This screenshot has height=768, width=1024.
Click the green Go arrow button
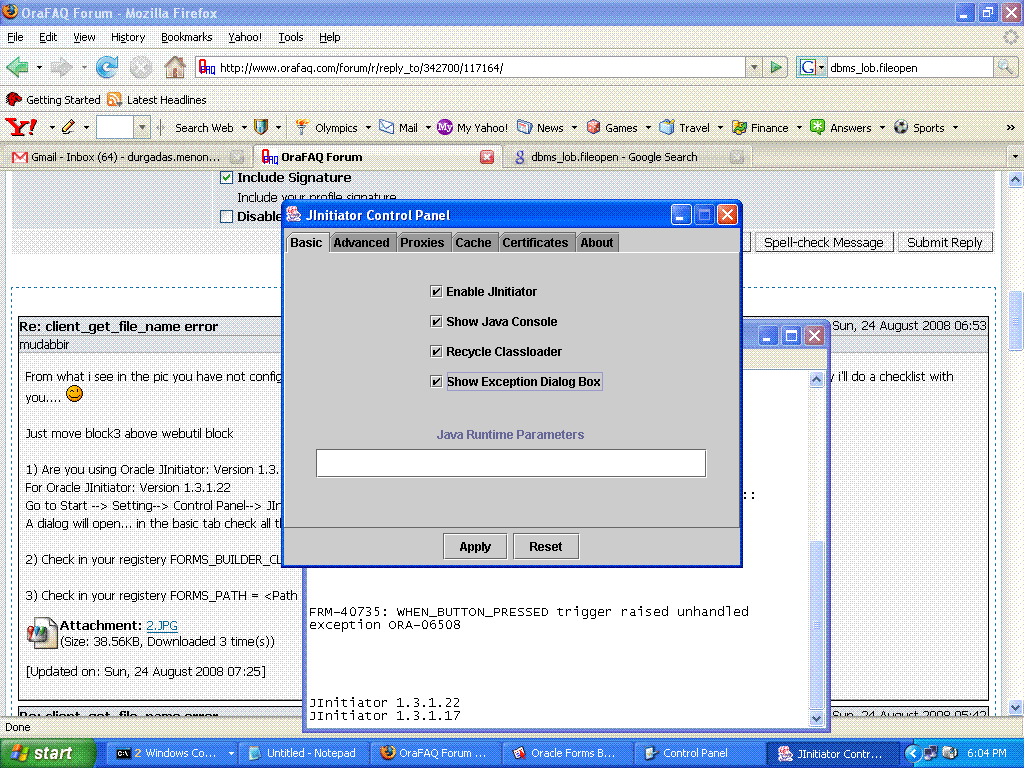point(776,68)
